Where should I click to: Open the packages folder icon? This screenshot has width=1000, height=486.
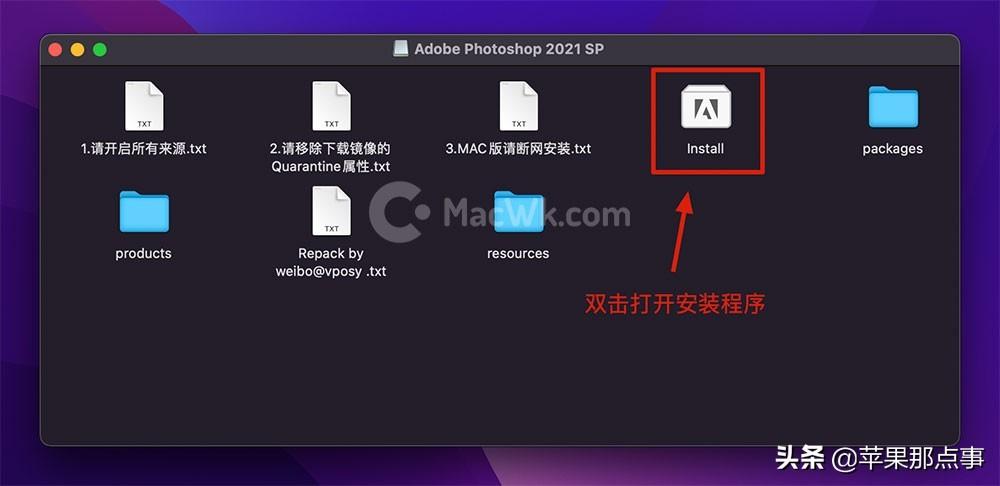[x=893, y=107]
